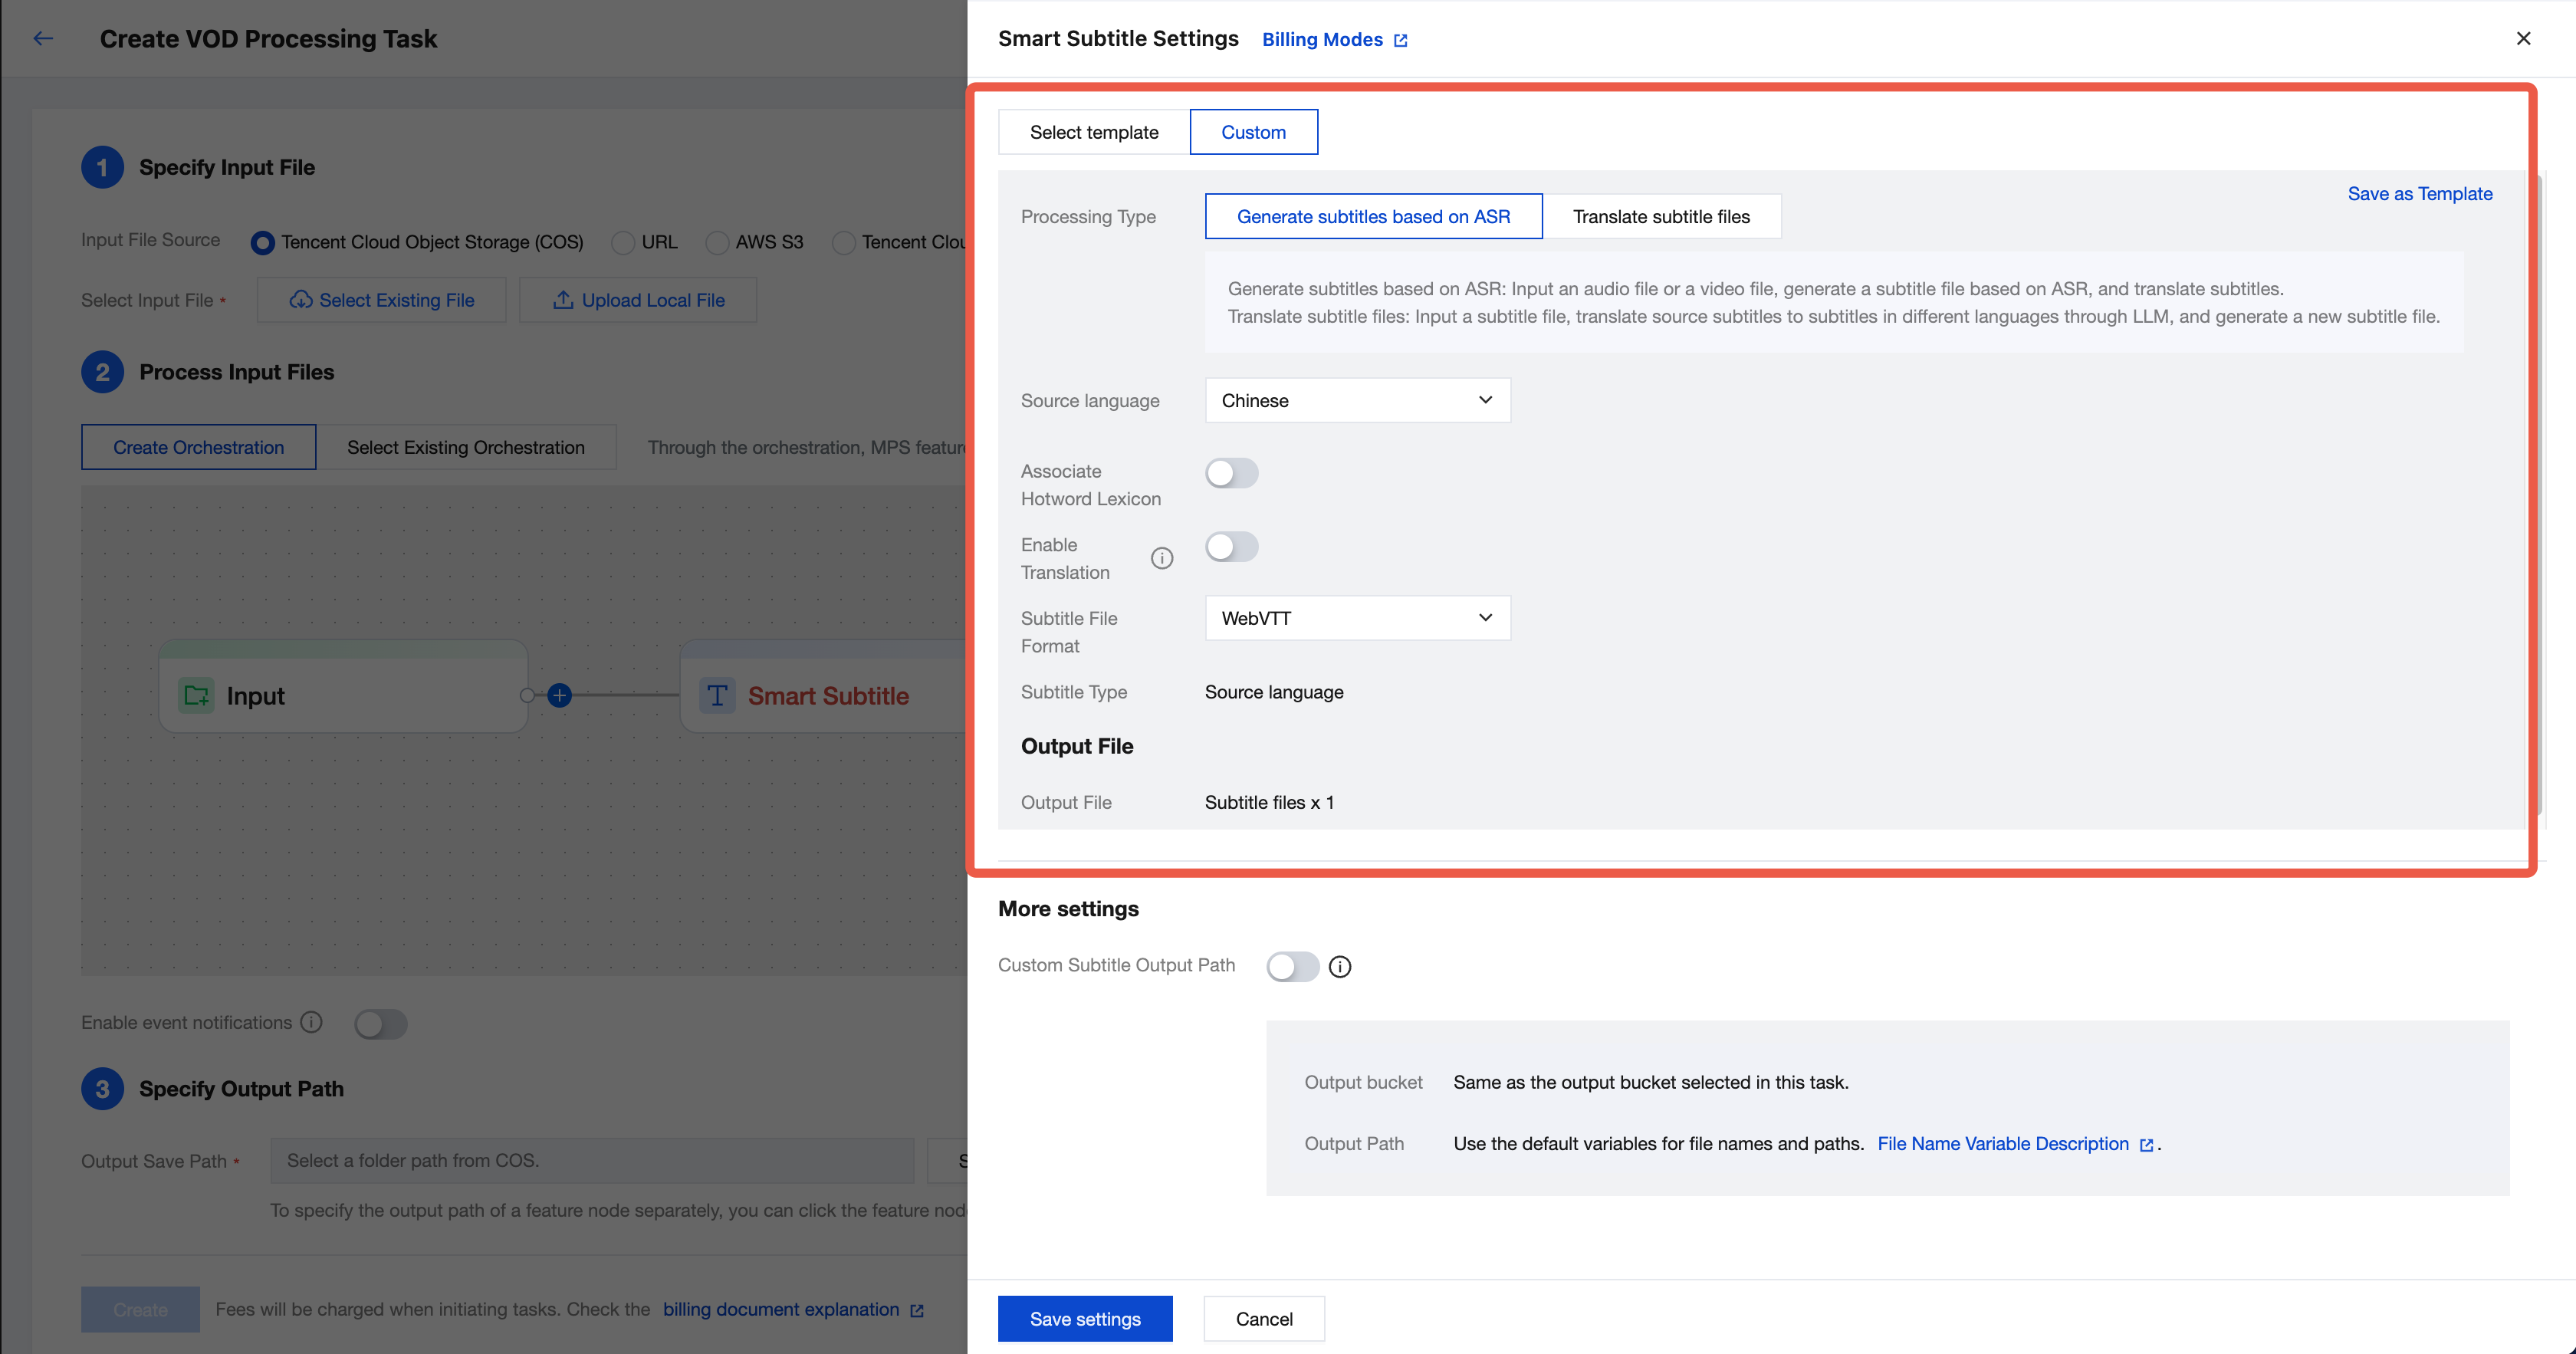Click the Output Save Path input field
The height and width of the screenshot is (1354, 2576).
(592, 1160)
